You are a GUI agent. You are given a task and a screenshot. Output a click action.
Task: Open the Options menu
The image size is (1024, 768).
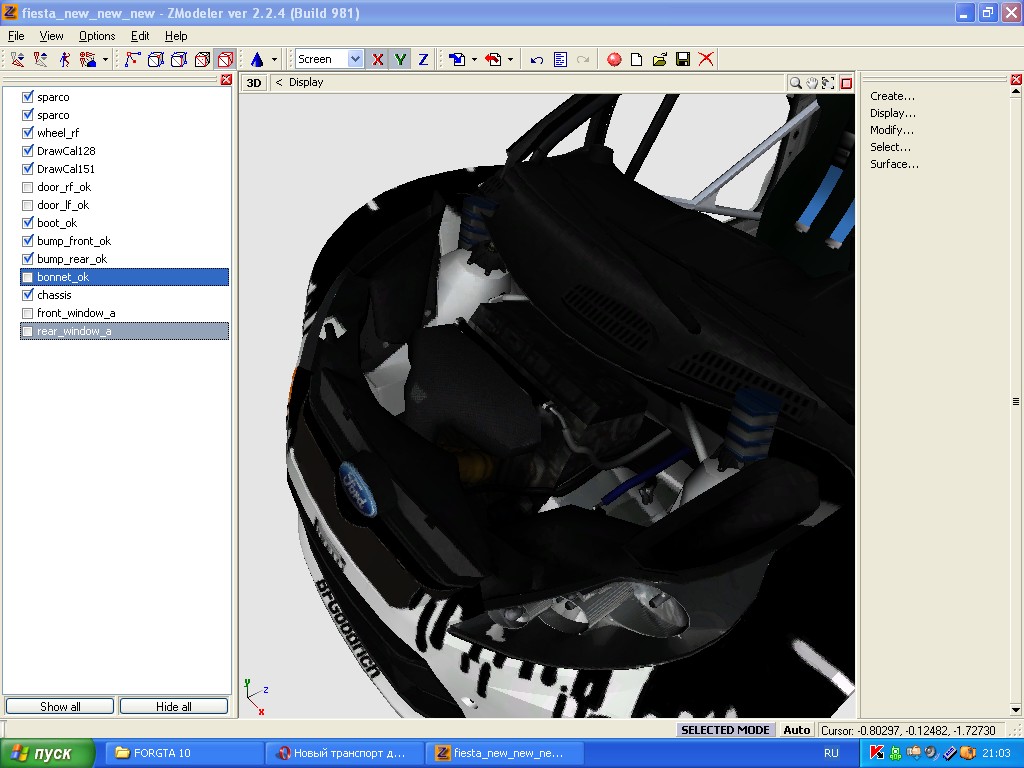tap(97, 36)
